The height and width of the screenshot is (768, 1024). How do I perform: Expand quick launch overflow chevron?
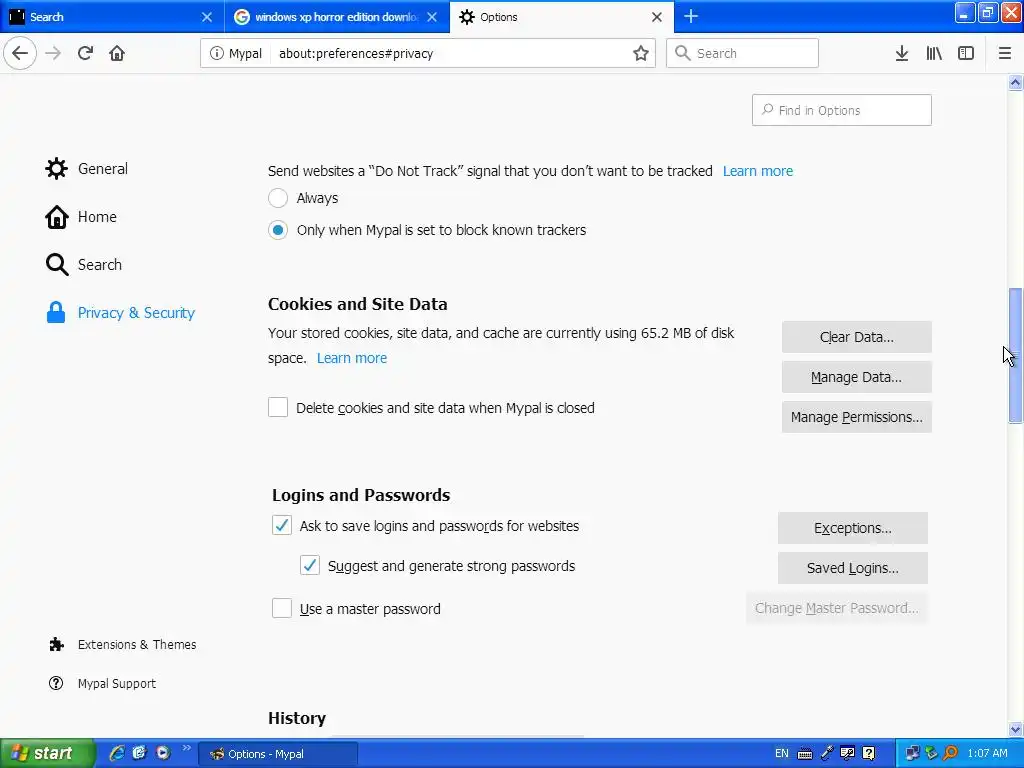(x=187, y=748)
